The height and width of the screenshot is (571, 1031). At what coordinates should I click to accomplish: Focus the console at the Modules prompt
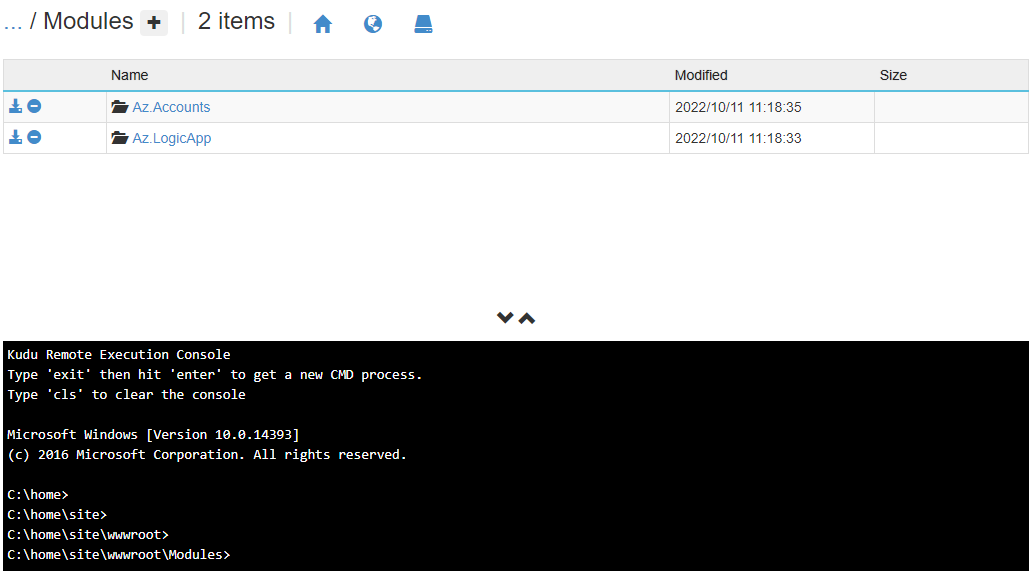click(x=400, y=554)
